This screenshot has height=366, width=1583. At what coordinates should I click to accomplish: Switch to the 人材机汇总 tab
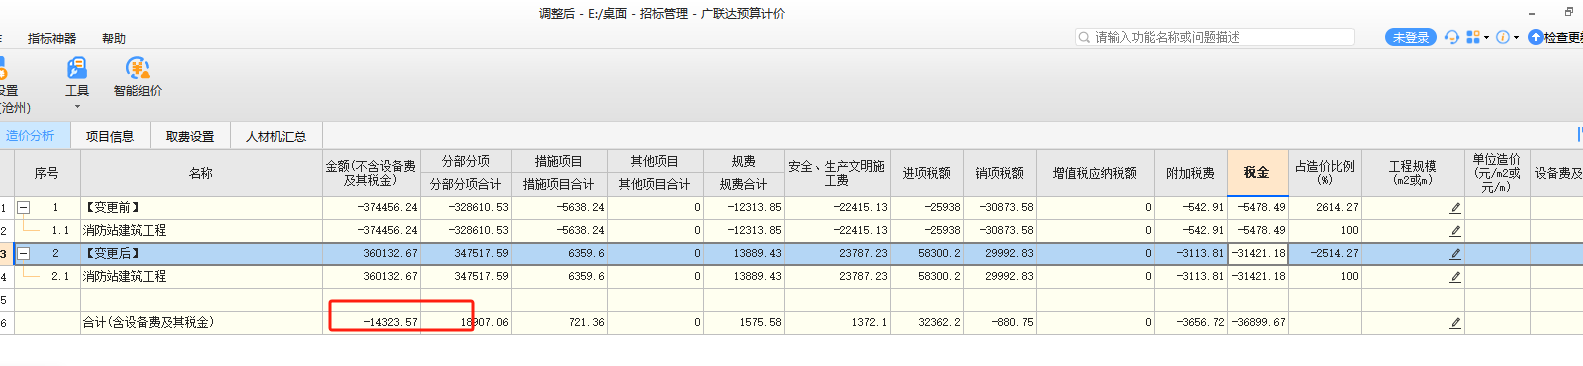[276, 136]
